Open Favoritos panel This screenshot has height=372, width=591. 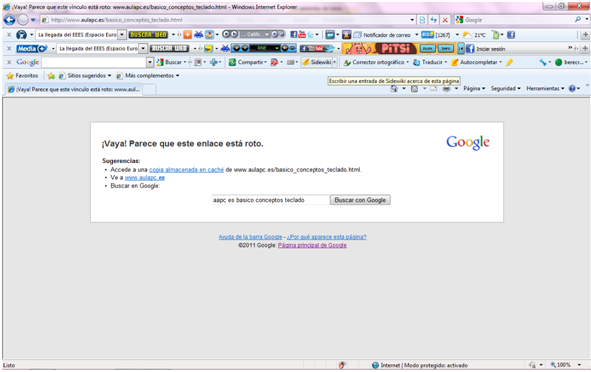(23, 76)
